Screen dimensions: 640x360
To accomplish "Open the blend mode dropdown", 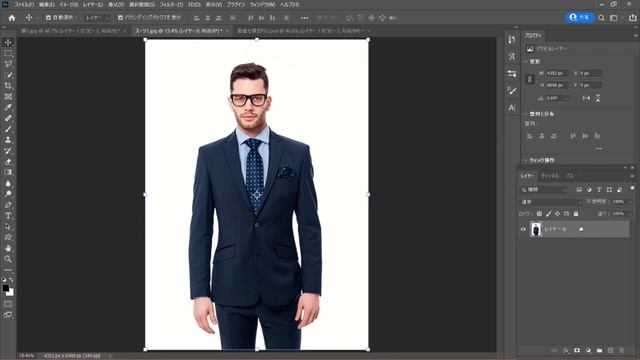I will pos(551,202).
